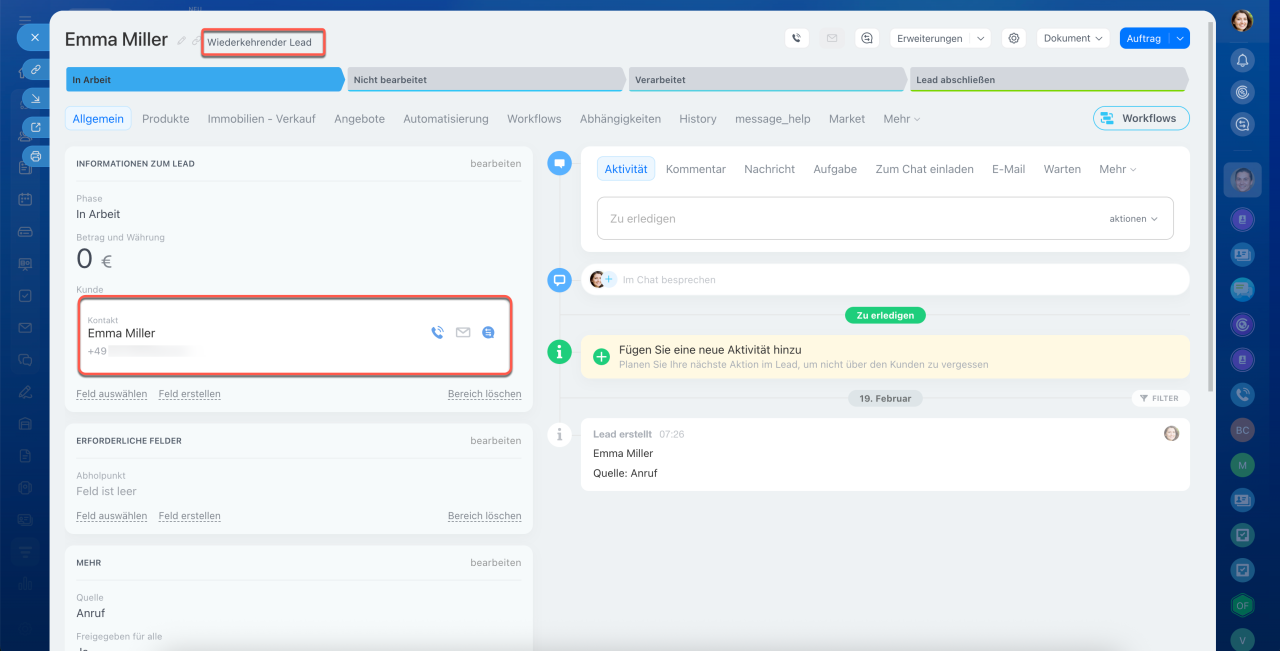Open notifications bell in the right sidebar
This screenshot has width=1280, height=651.
(x=1242, y=60)
